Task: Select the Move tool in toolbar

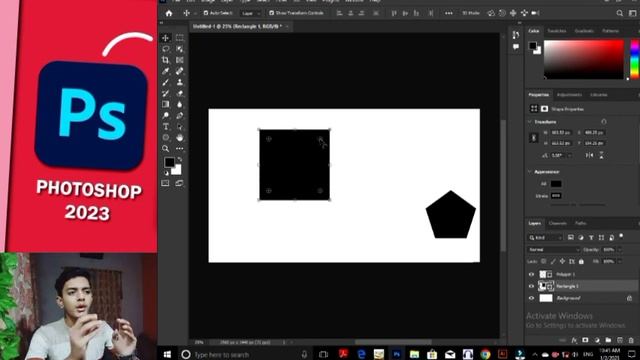Action: [x=165, y=38]
